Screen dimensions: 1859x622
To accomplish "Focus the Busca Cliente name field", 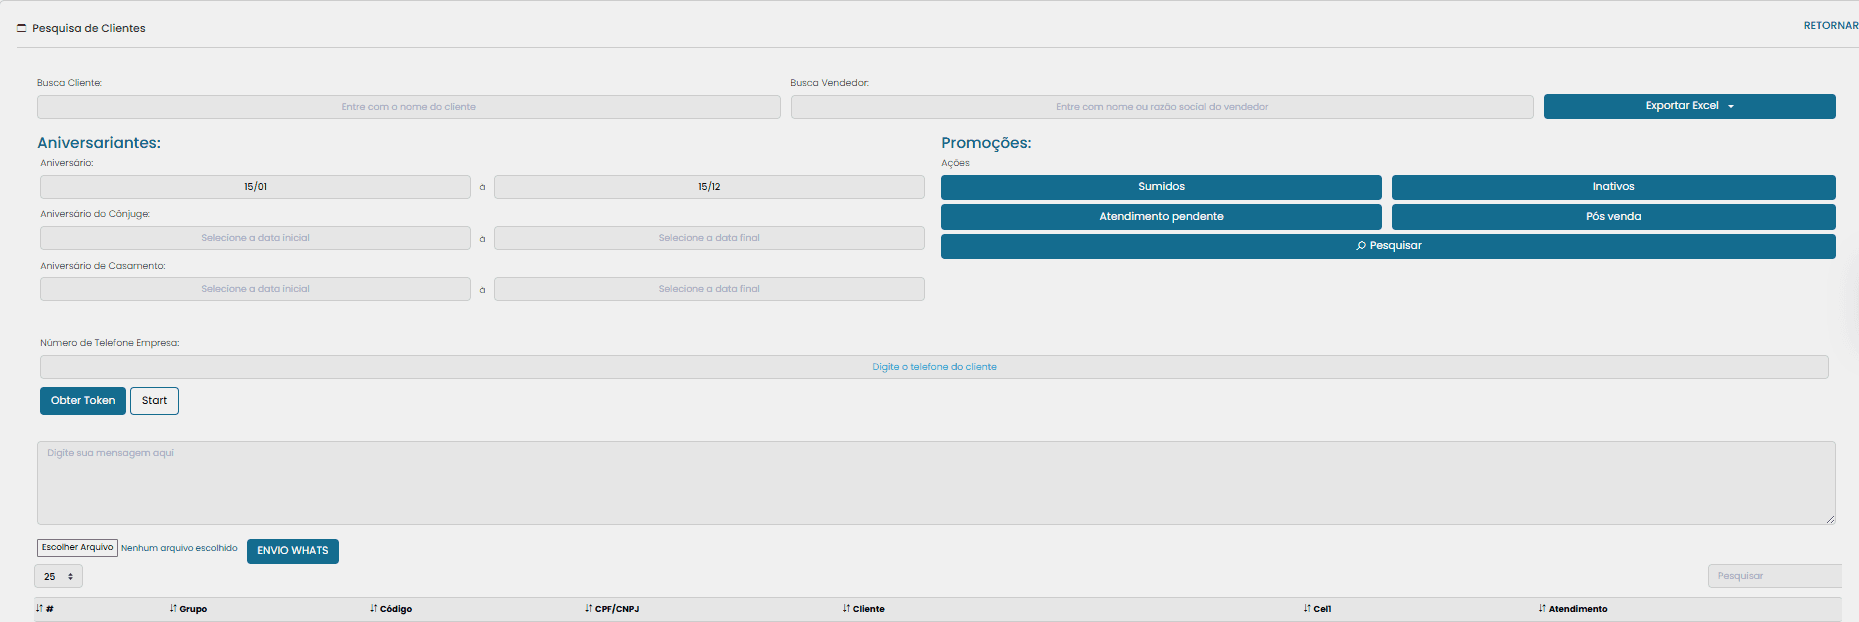I will click(x=408, y=107).
